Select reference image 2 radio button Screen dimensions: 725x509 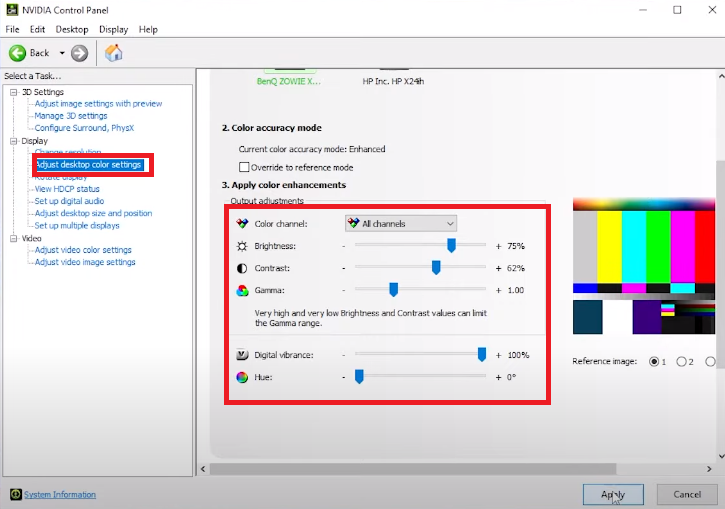[x=682, y=361]
